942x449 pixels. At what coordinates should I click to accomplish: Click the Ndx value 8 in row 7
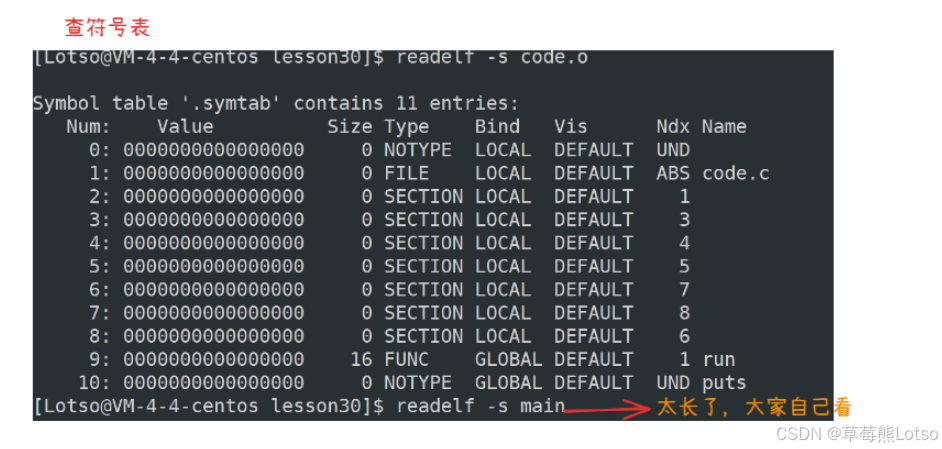684,313
